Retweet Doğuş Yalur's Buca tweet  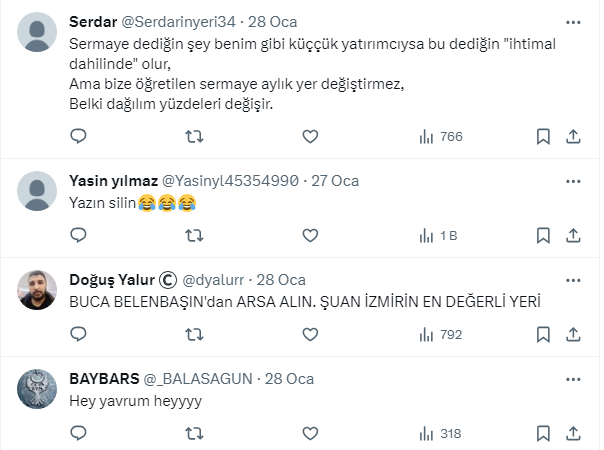(196, 334)
